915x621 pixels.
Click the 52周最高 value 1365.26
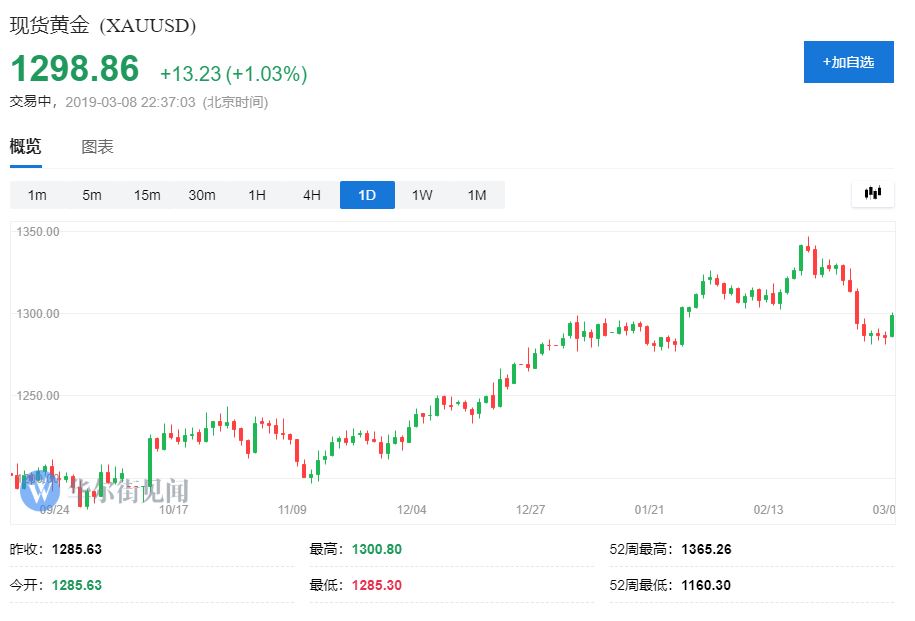pos(707,549)
